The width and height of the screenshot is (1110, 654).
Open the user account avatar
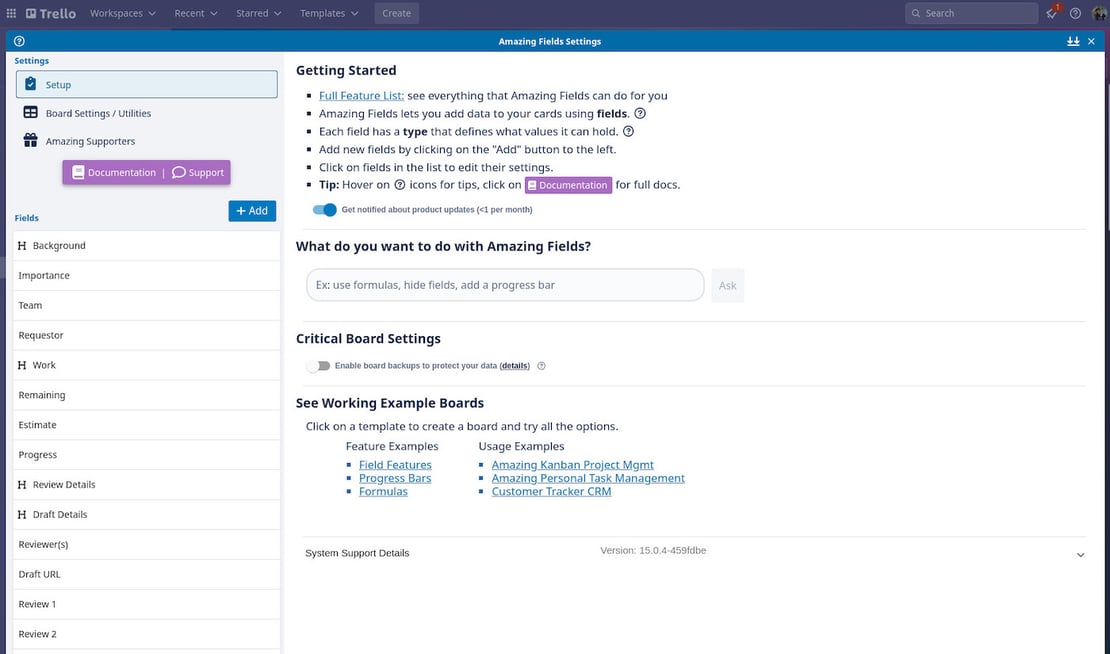pos(1098,13)
